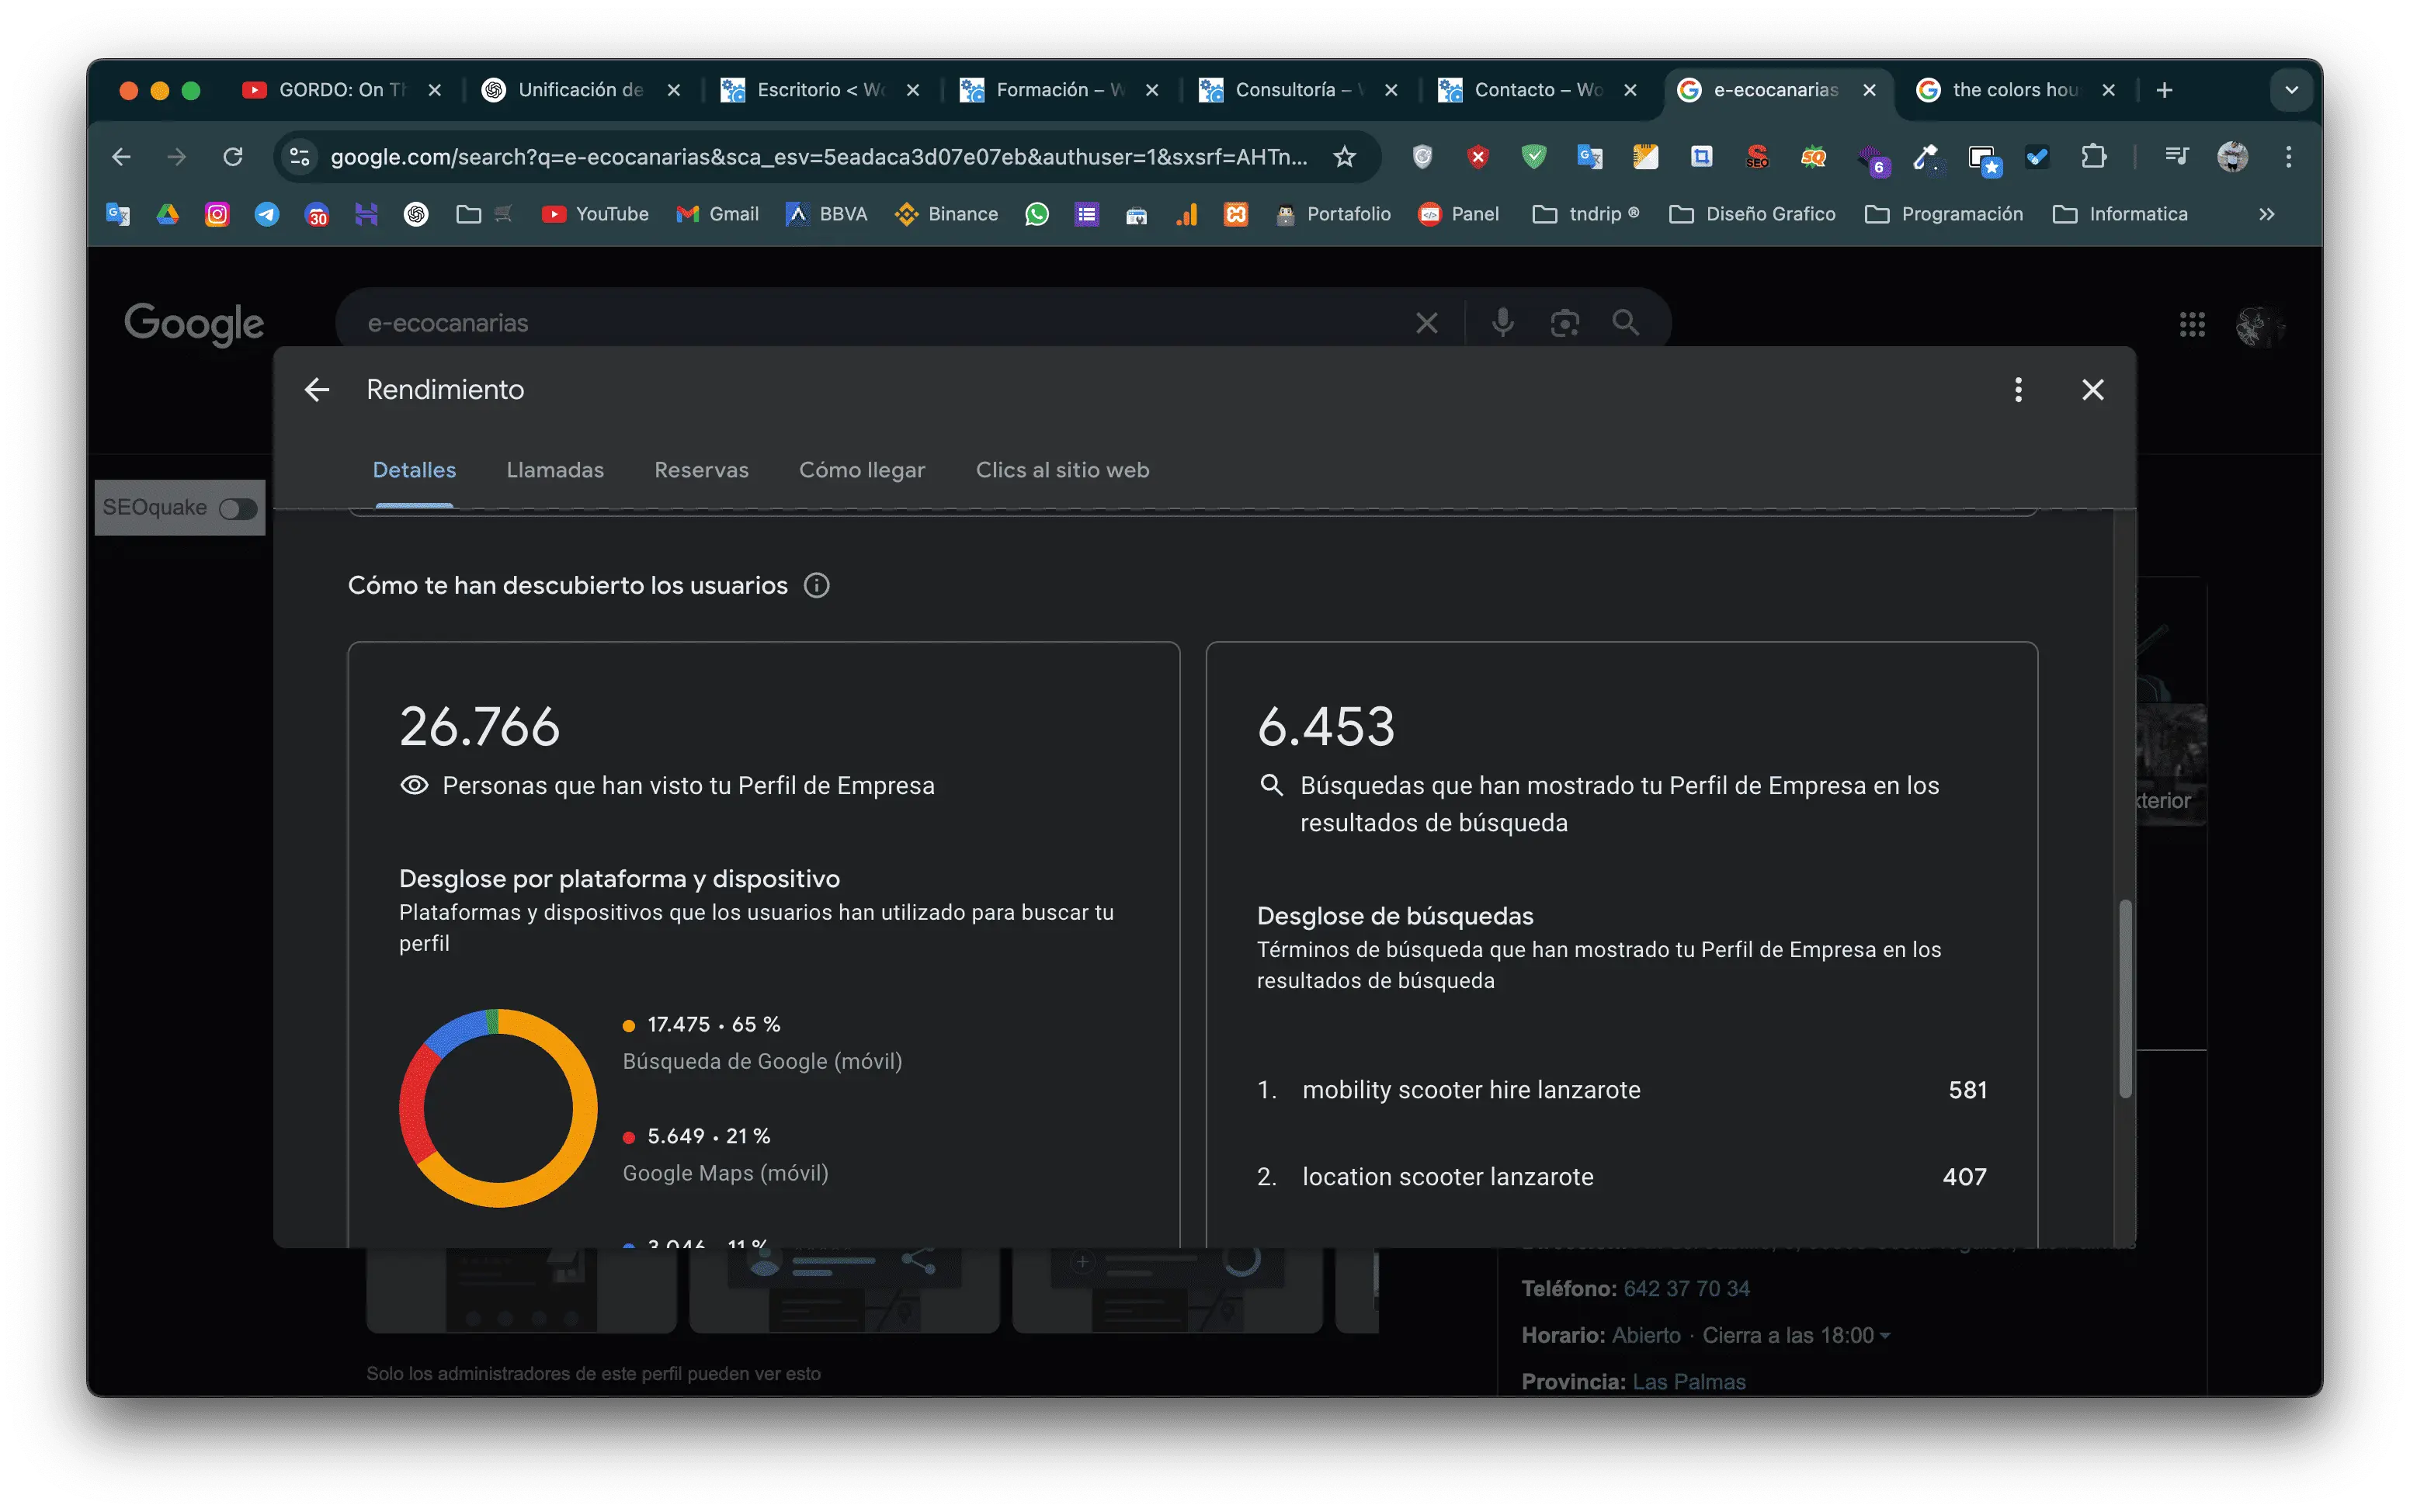Open the Google apps grid
Image resolution: width=2410 pixels, height=1512 pixels.
pos(2192,324)
